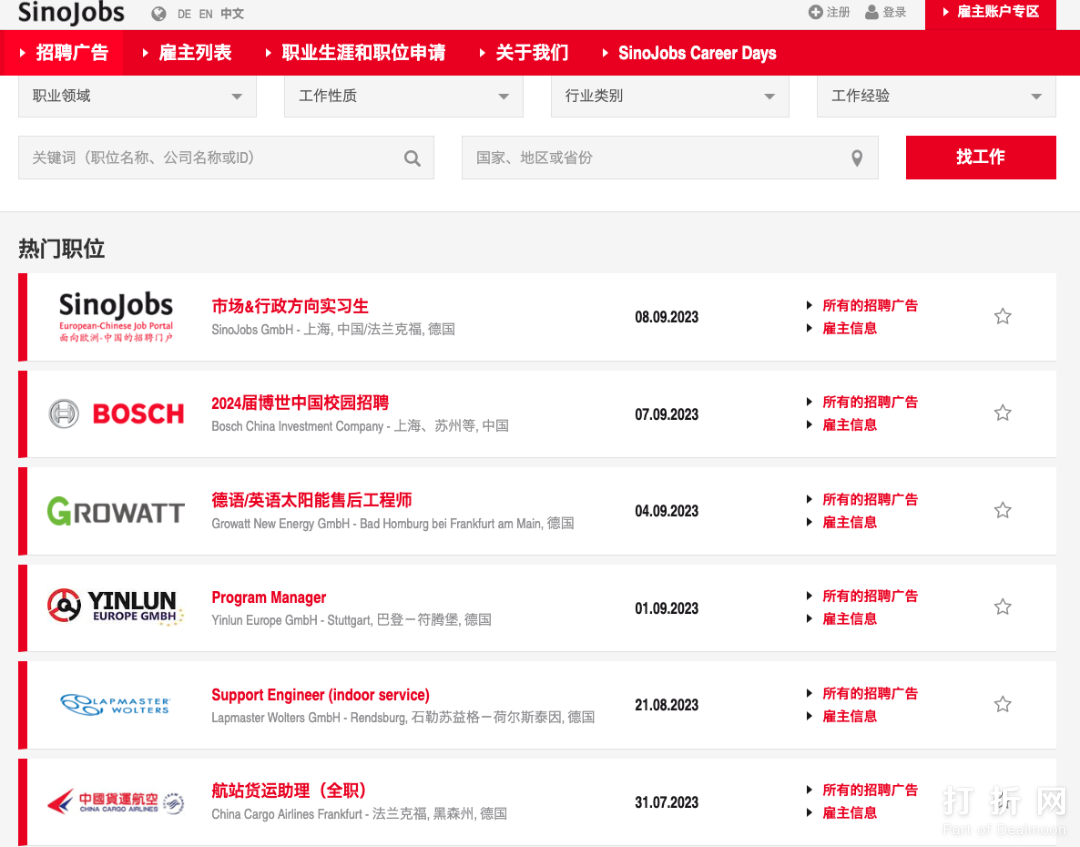Screen dimensions: 1080x847
Task: Click the location pin icon
Action: [x=856, y=158]
